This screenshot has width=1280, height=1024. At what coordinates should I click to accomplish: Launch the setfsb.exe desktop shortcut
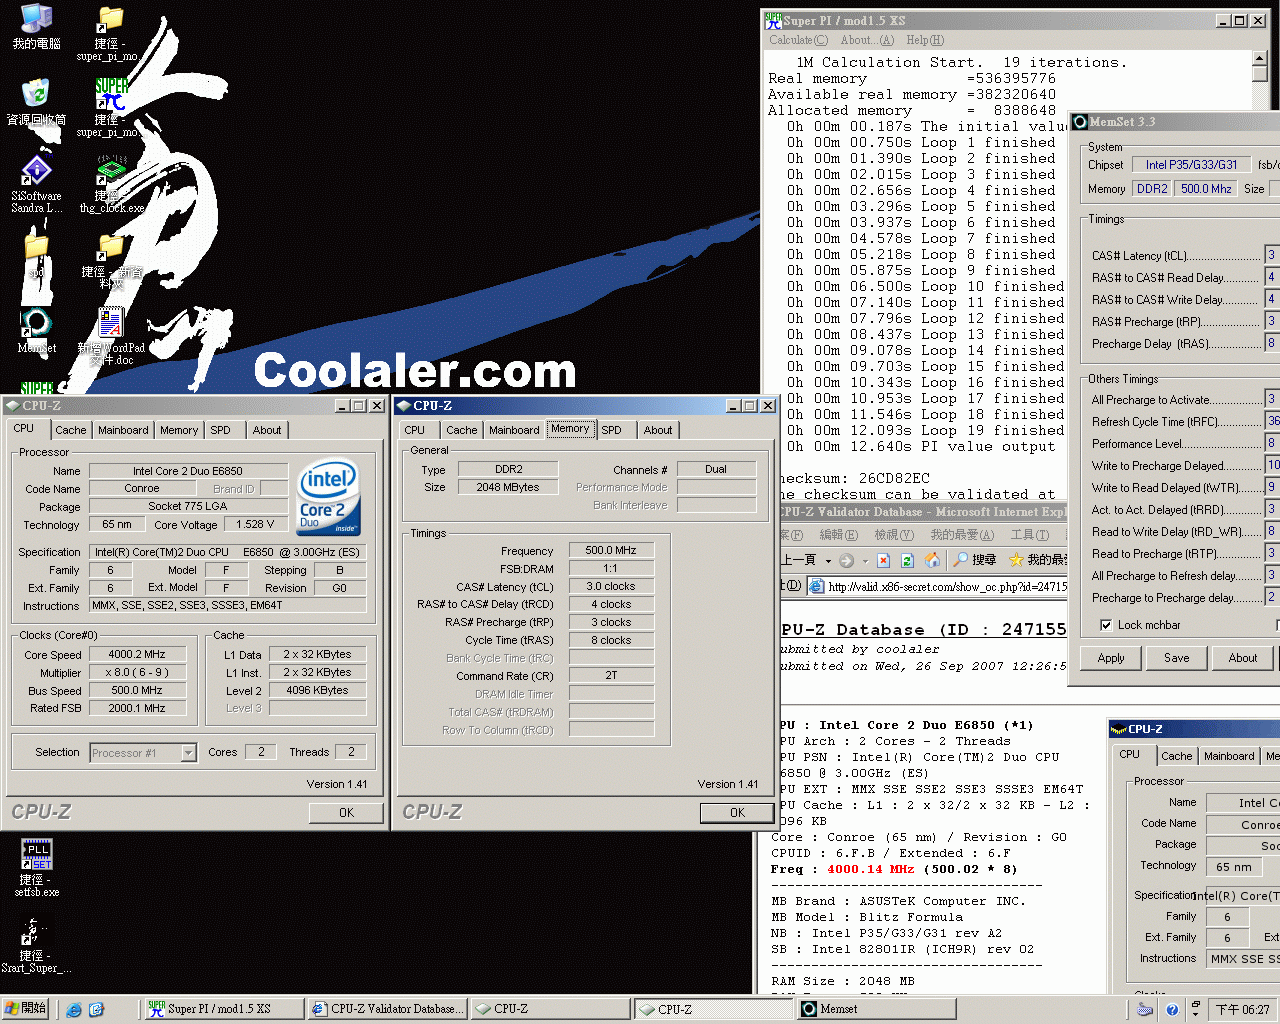tap(37, 867)
